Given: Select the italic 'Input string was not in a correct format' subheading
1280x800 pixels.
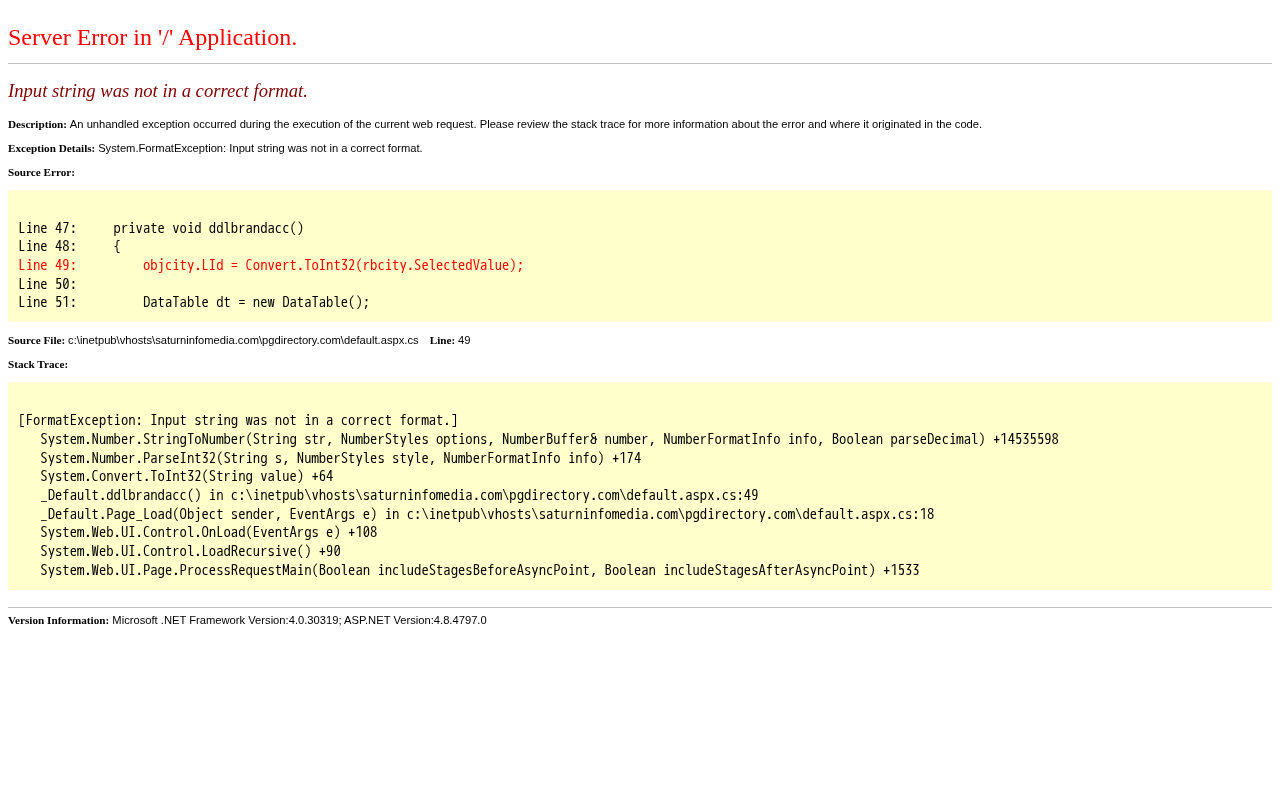Looking at the screenshot, I should [158, 91].
